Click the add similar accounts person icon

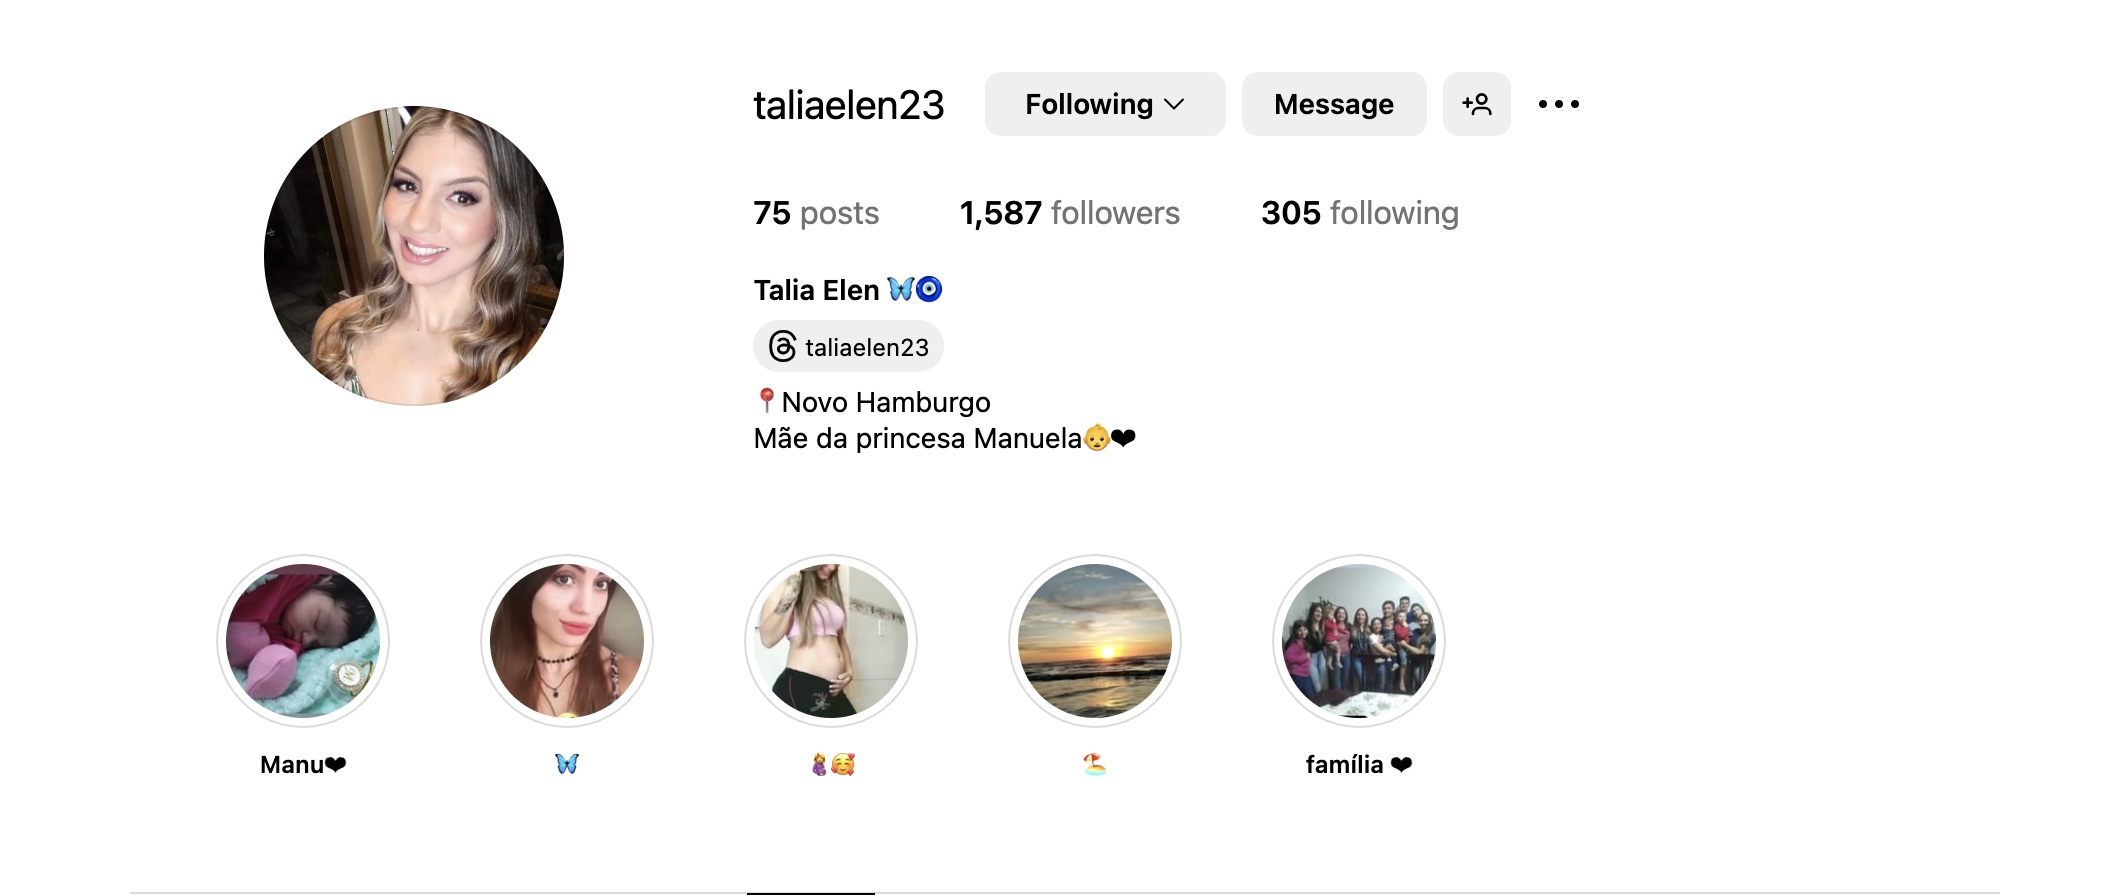[x=1476, y=104]
